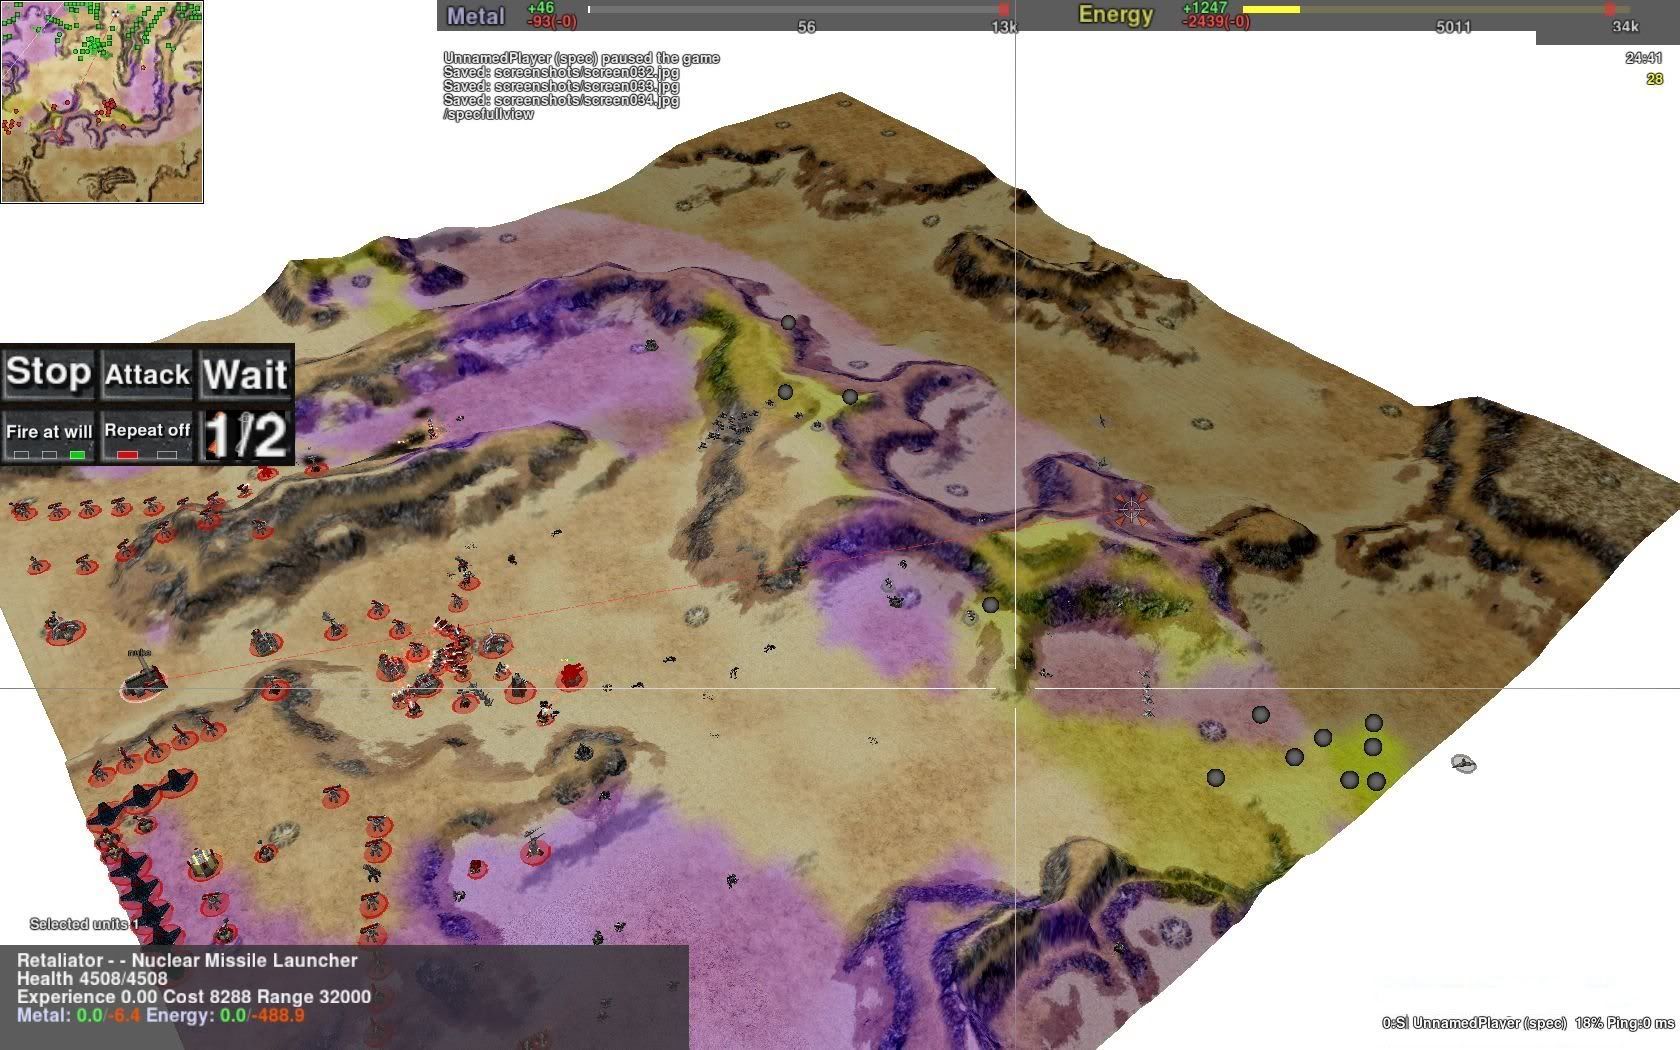
Task: Select the Wait command button
Action: pyautogui.click(x=245, y=374)
